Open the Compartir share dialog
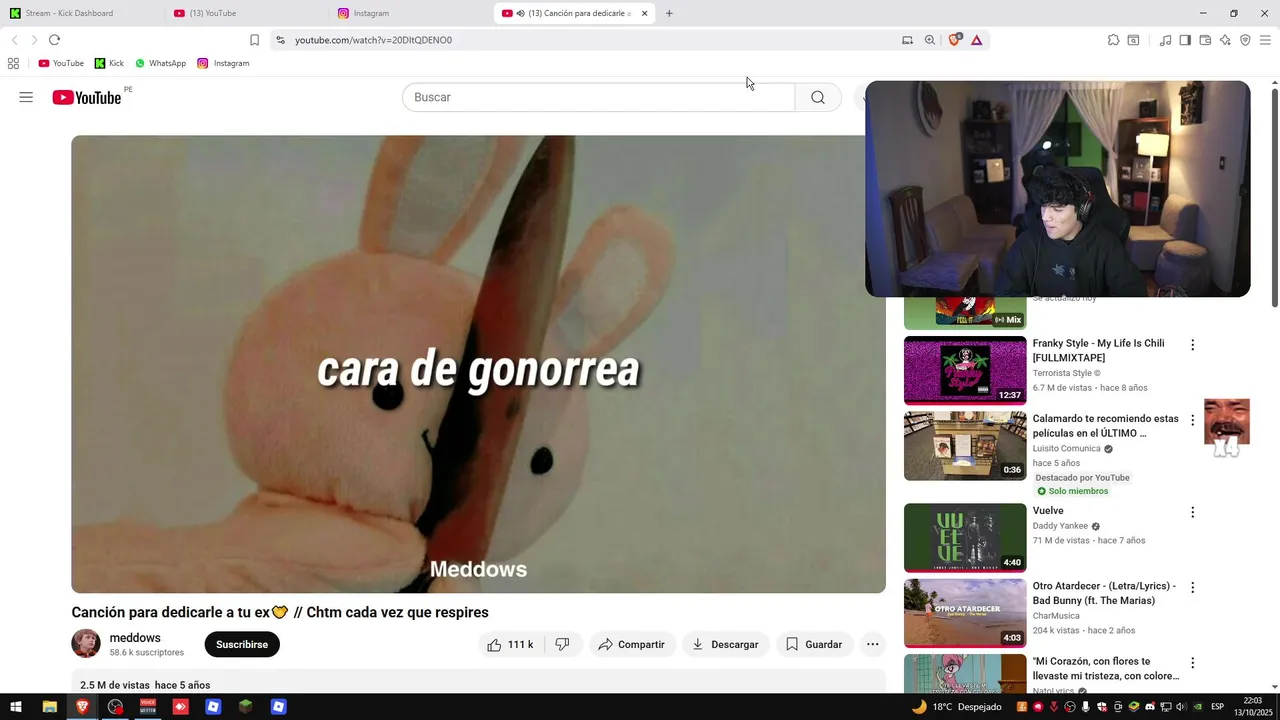The height and width of the screenshot is (720, 1280). coord(632,645)
